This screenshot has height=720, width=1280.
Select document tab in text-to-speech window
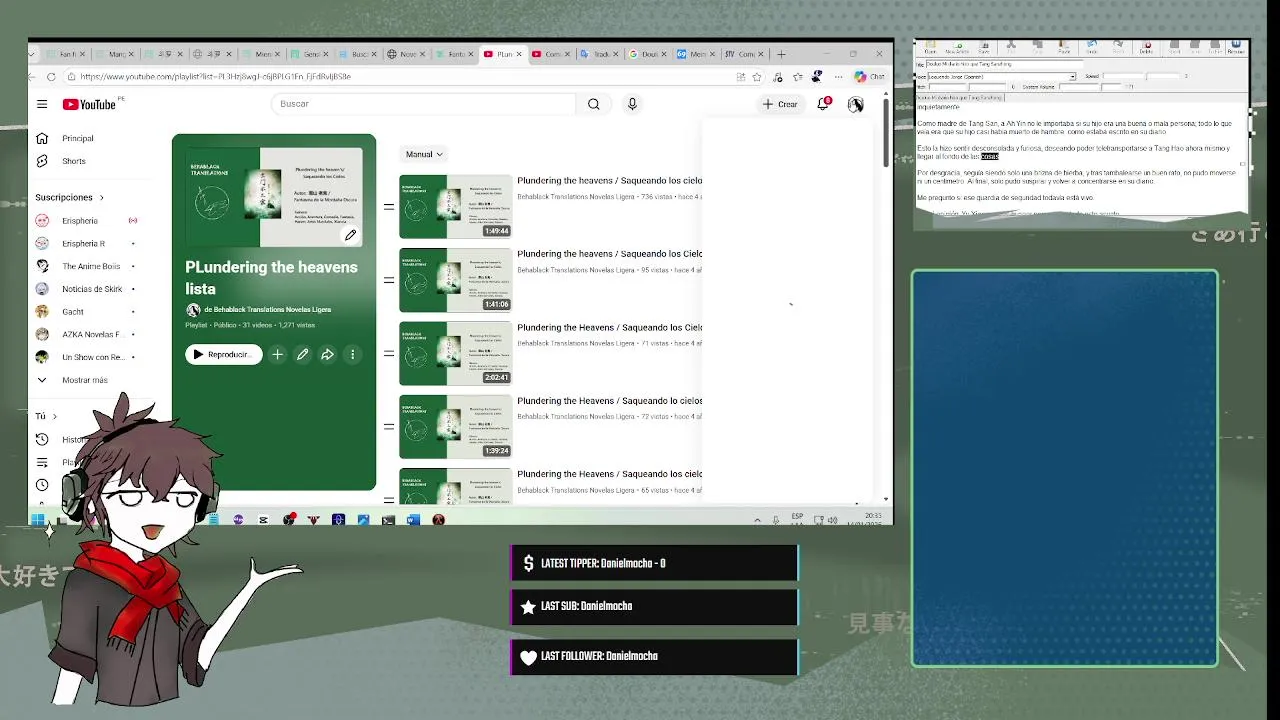point(960,97)
